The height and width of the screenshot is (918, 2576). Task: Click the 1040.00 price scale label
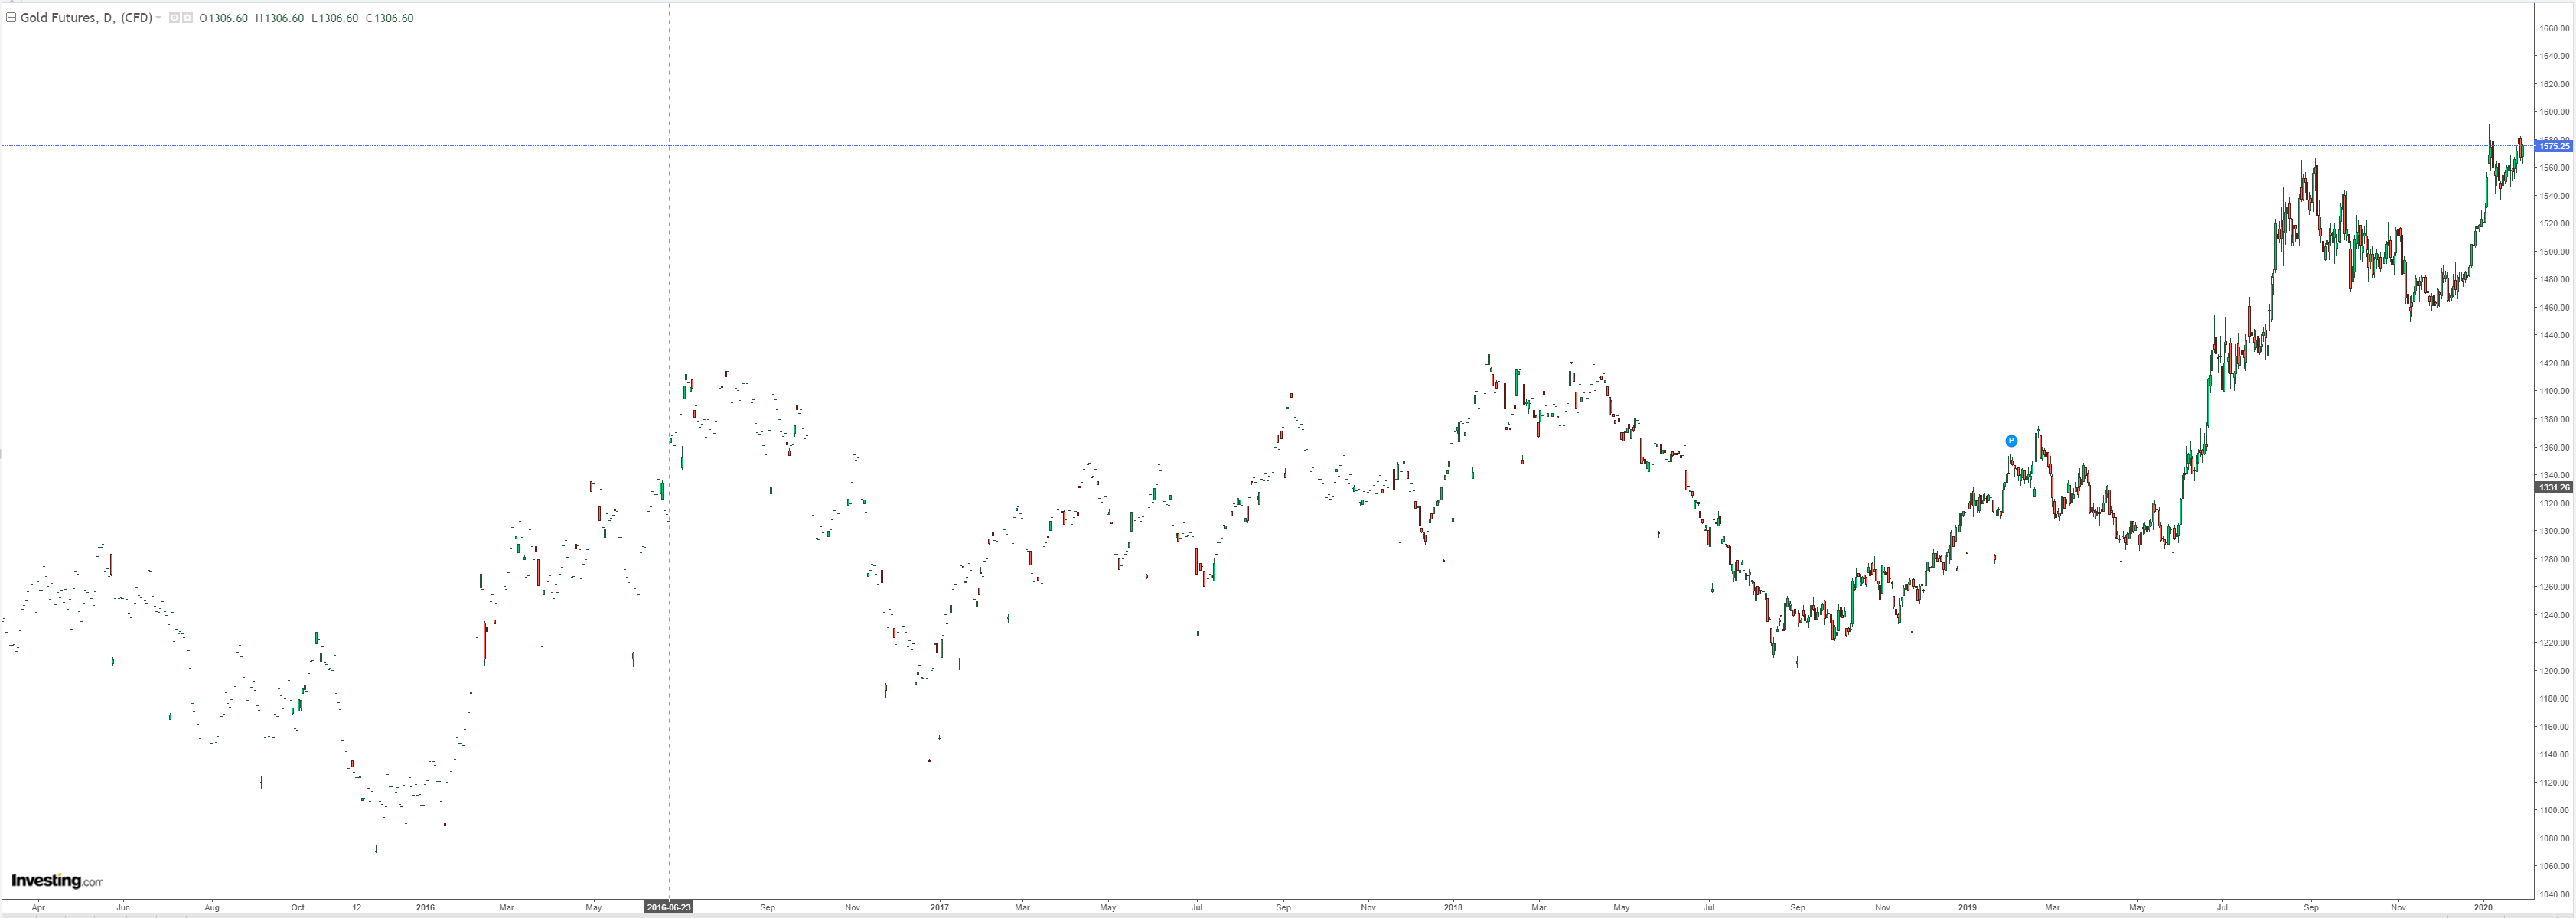[x=2554, y=894]
